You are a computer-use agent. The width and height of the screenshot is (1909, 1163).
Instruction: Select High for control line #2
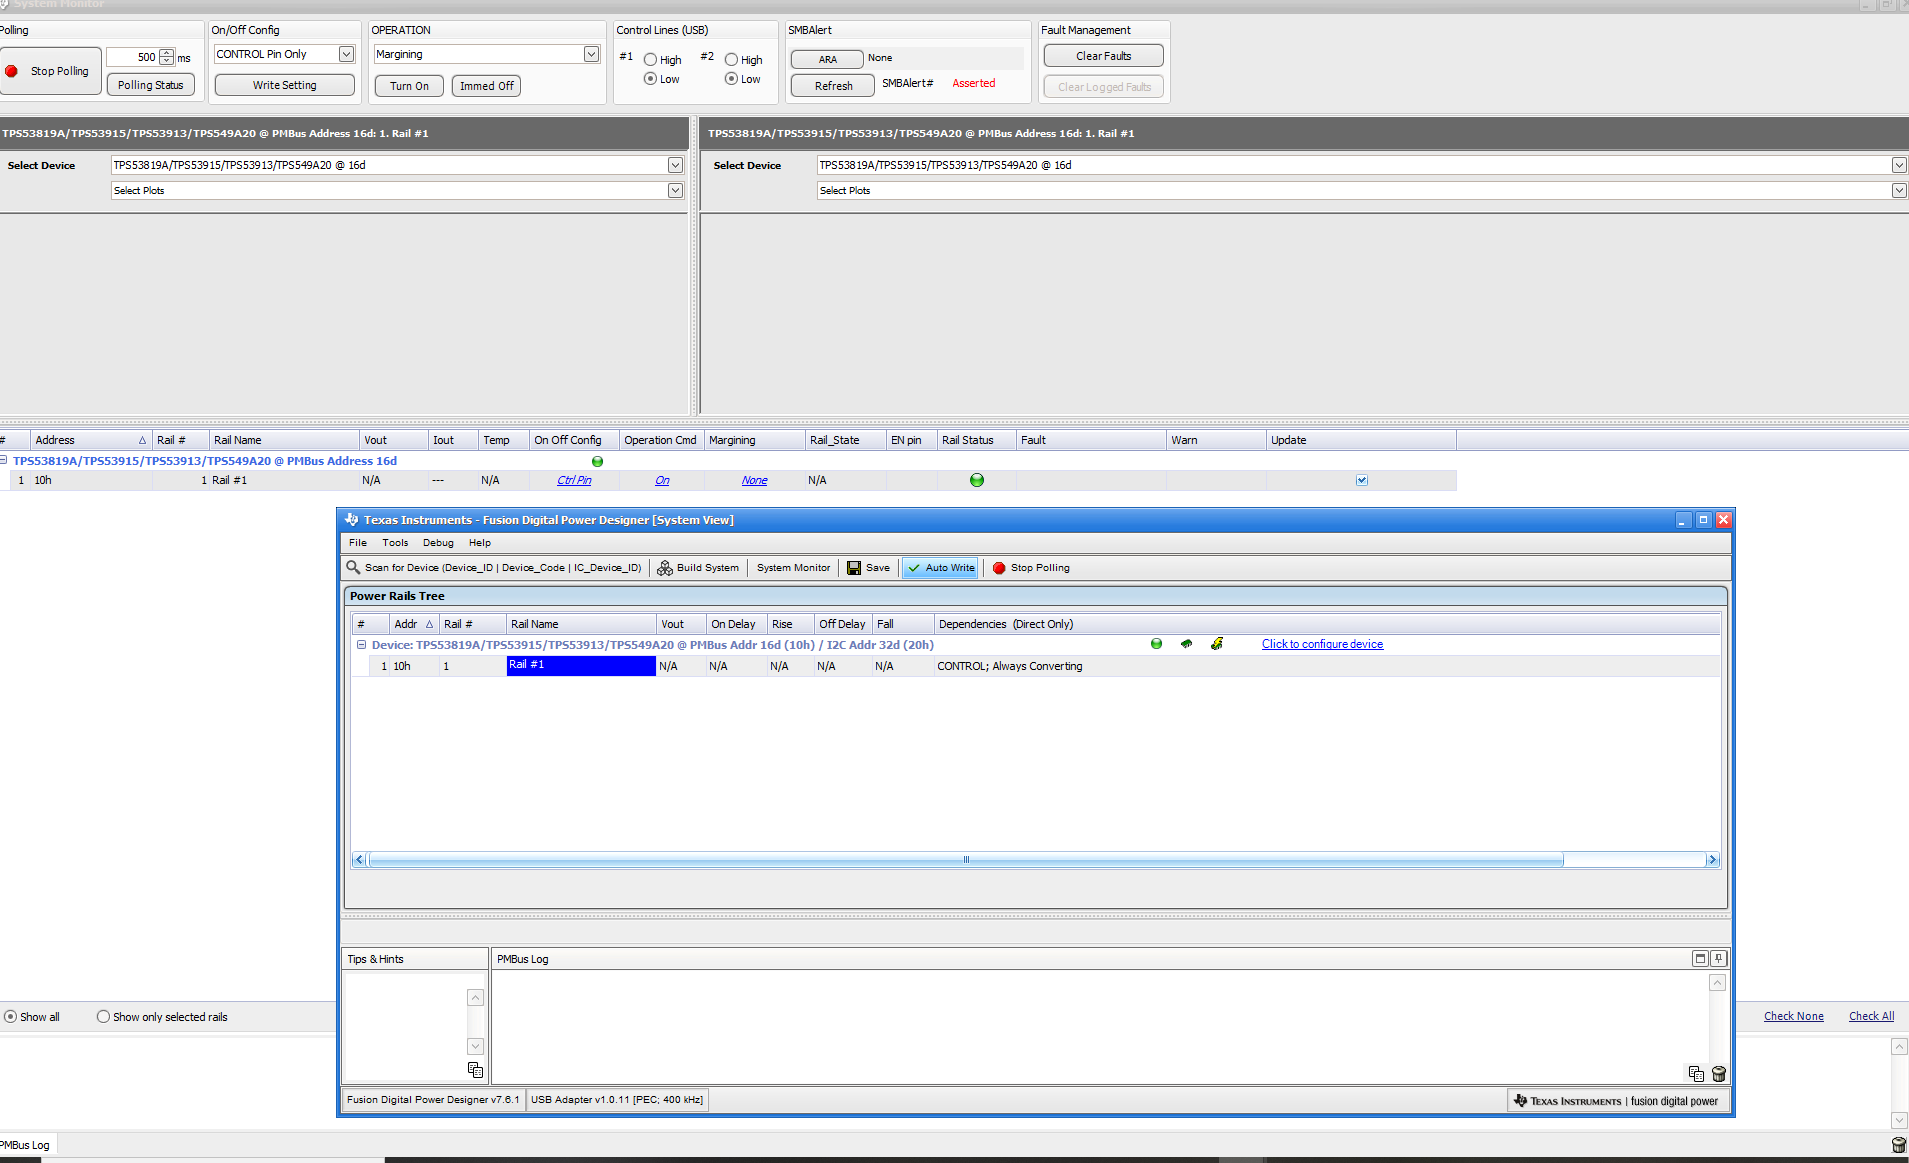[x=731, y=60]
